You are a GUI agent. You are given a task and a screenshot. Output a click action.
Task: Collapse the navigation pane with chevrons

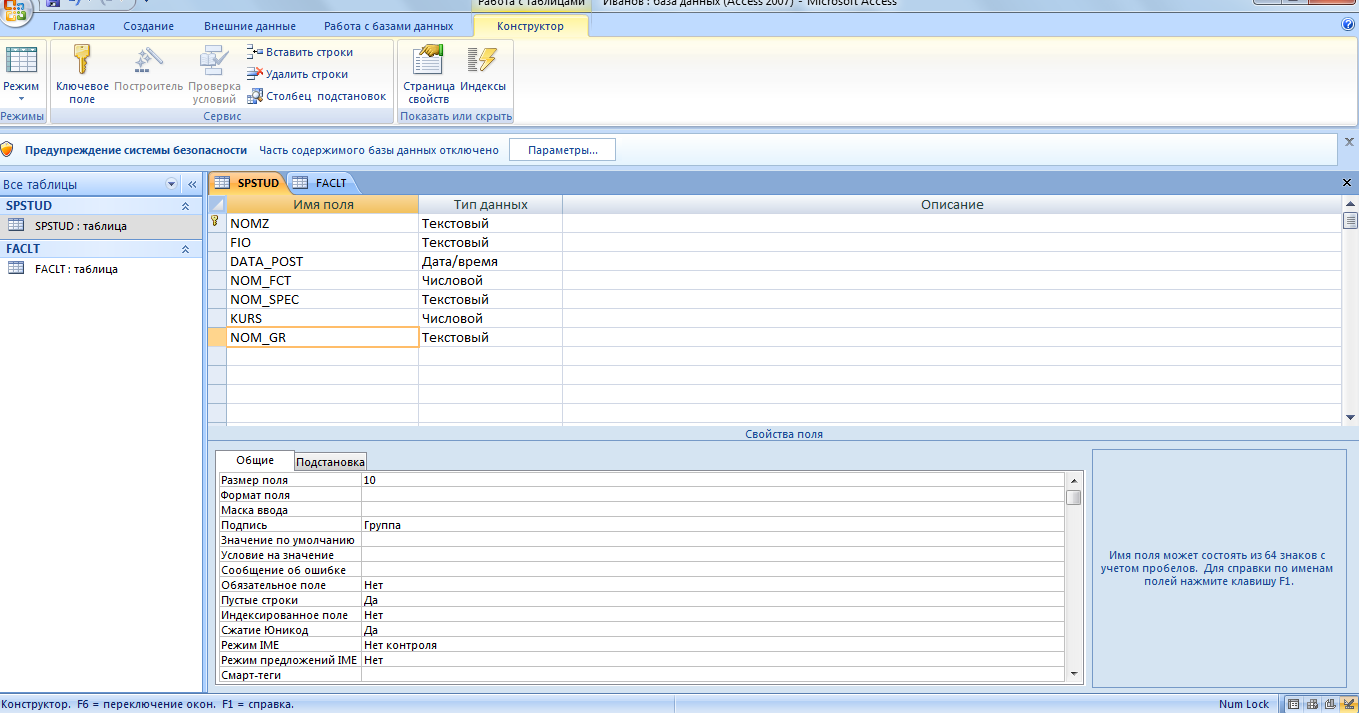tap(192, 185)
